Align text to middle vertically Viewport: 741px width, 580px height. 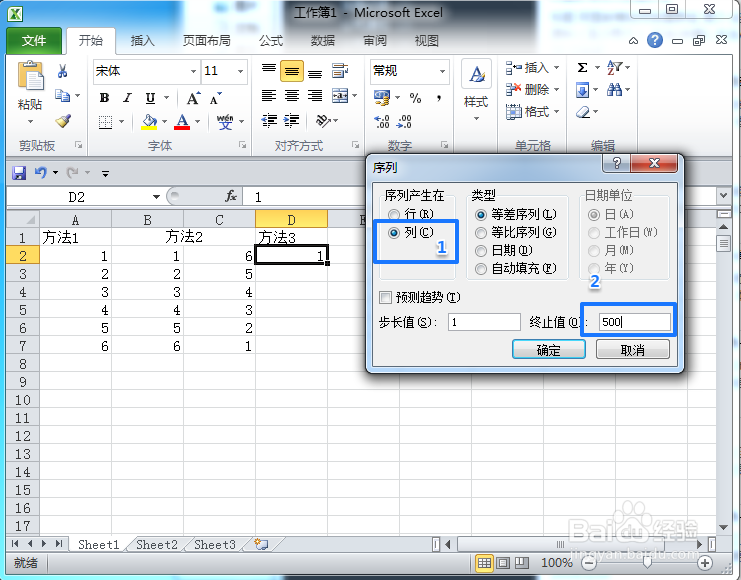(292, 71)
